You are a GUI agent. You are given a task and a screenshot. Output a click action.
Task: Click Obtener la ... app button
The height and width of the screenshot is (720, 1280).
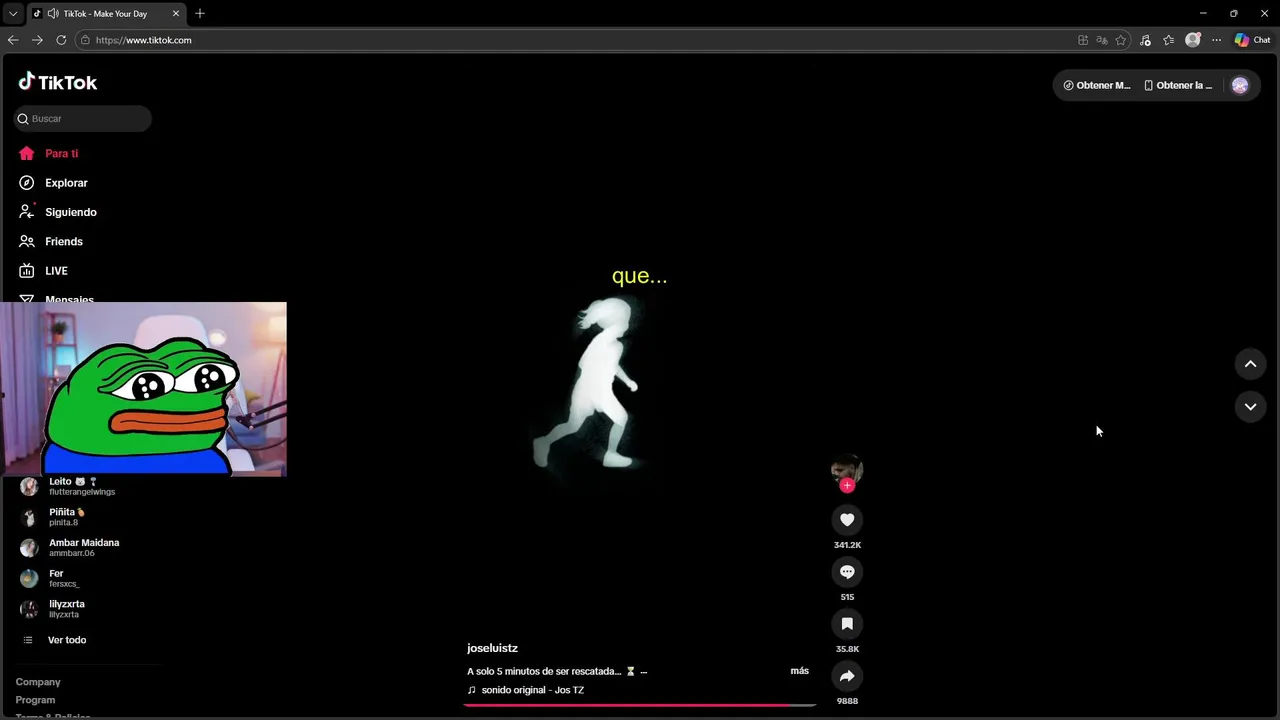(1178, 85)
